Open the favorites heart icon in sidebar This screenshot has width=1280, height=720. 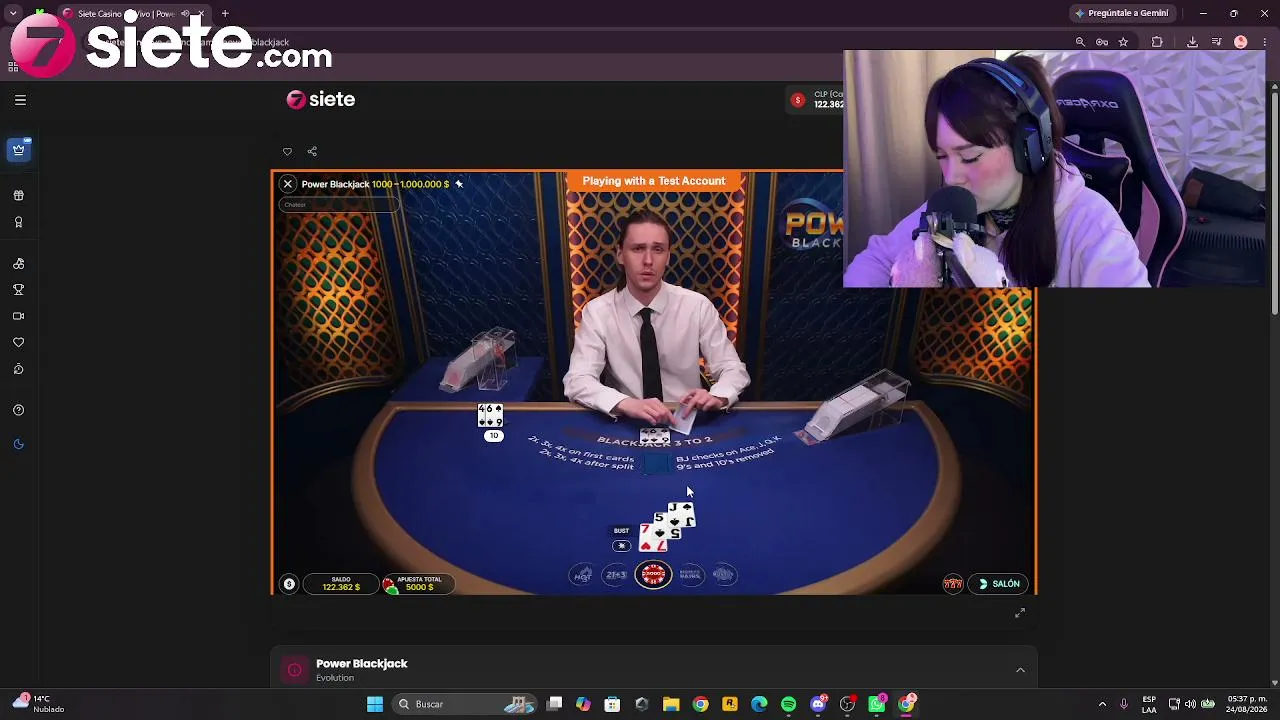pos(19,343)
